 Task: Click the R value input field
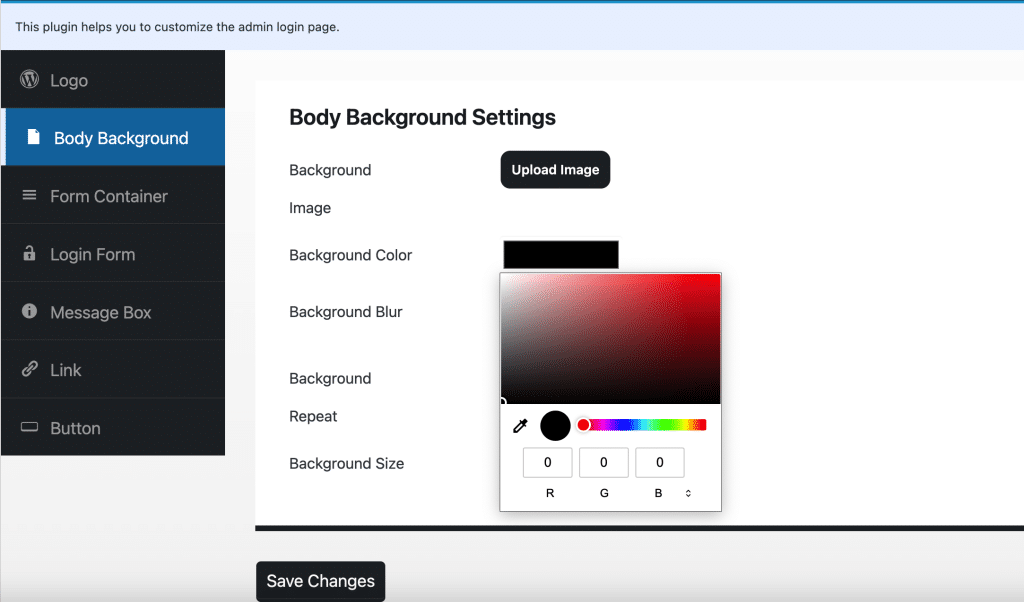pos(548,463)
